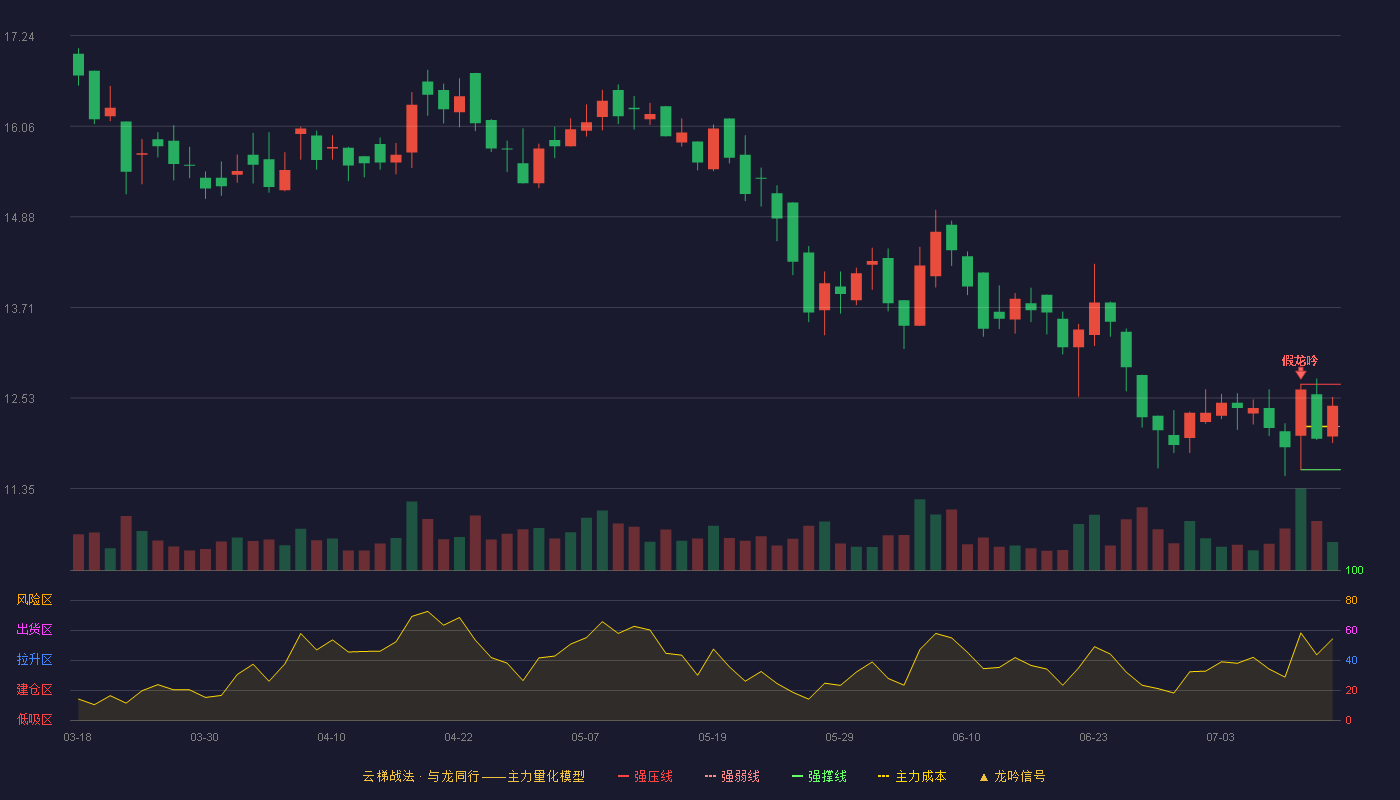Click the 拉升区 zone label
The width and height of the screenshot is (1400, 800).
coord(34,660)
